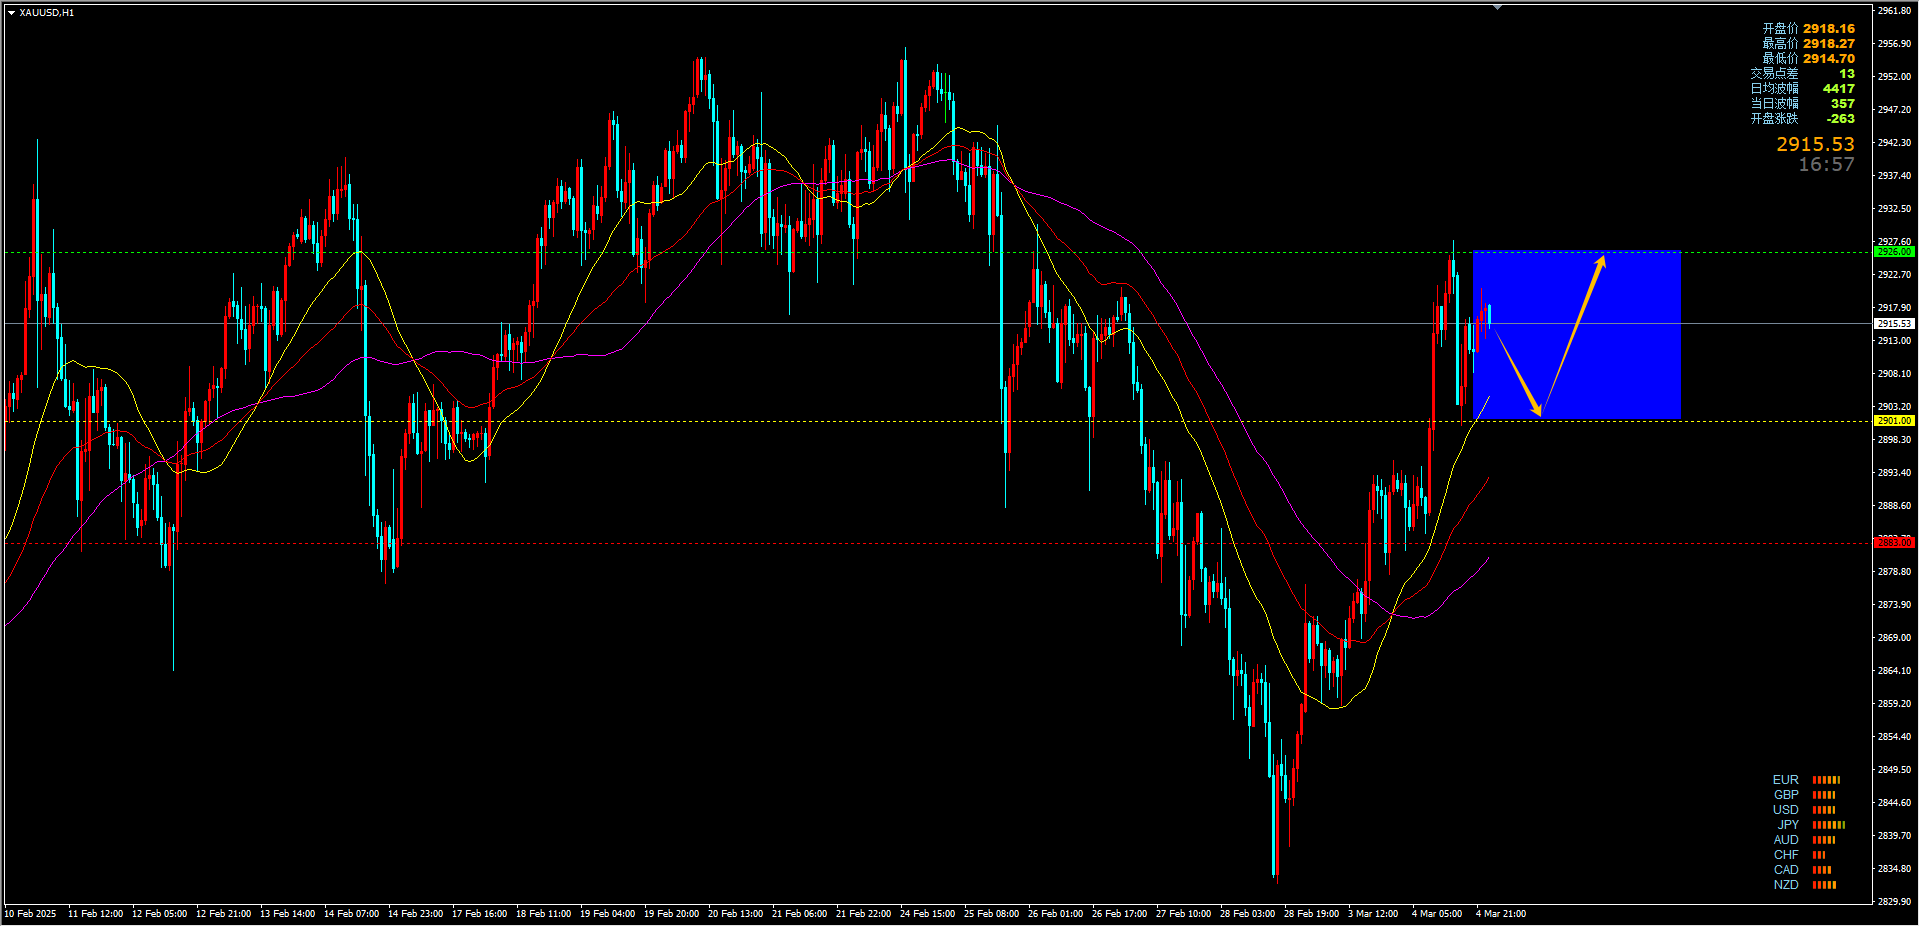The height and width of the screenshot is (927, 1920).
Task: Click the 3 Mar 12:00 time label
Action: click(x=1374, y=914)
